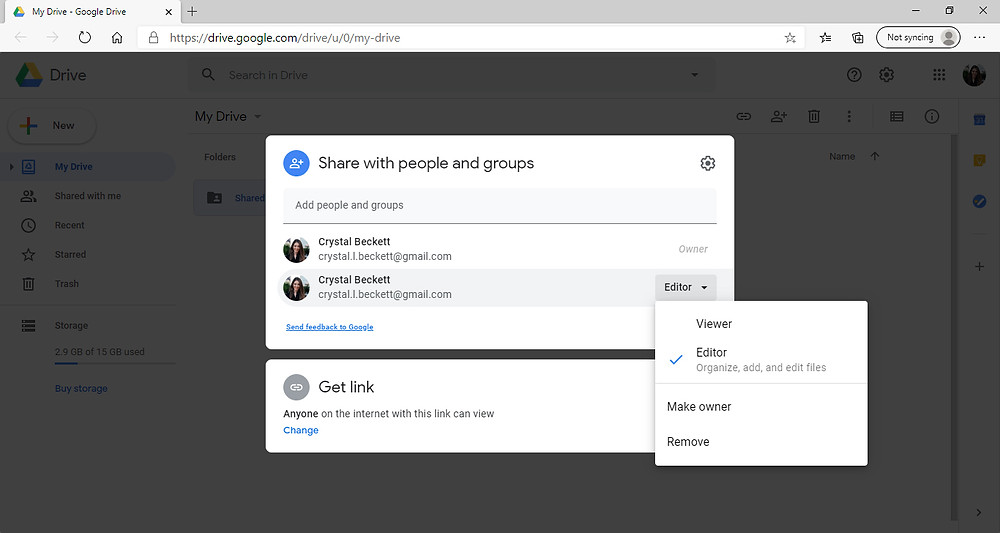Click the search magnifier icon
The width and height of the screenshot is (1000, 533).
[208, 75]
